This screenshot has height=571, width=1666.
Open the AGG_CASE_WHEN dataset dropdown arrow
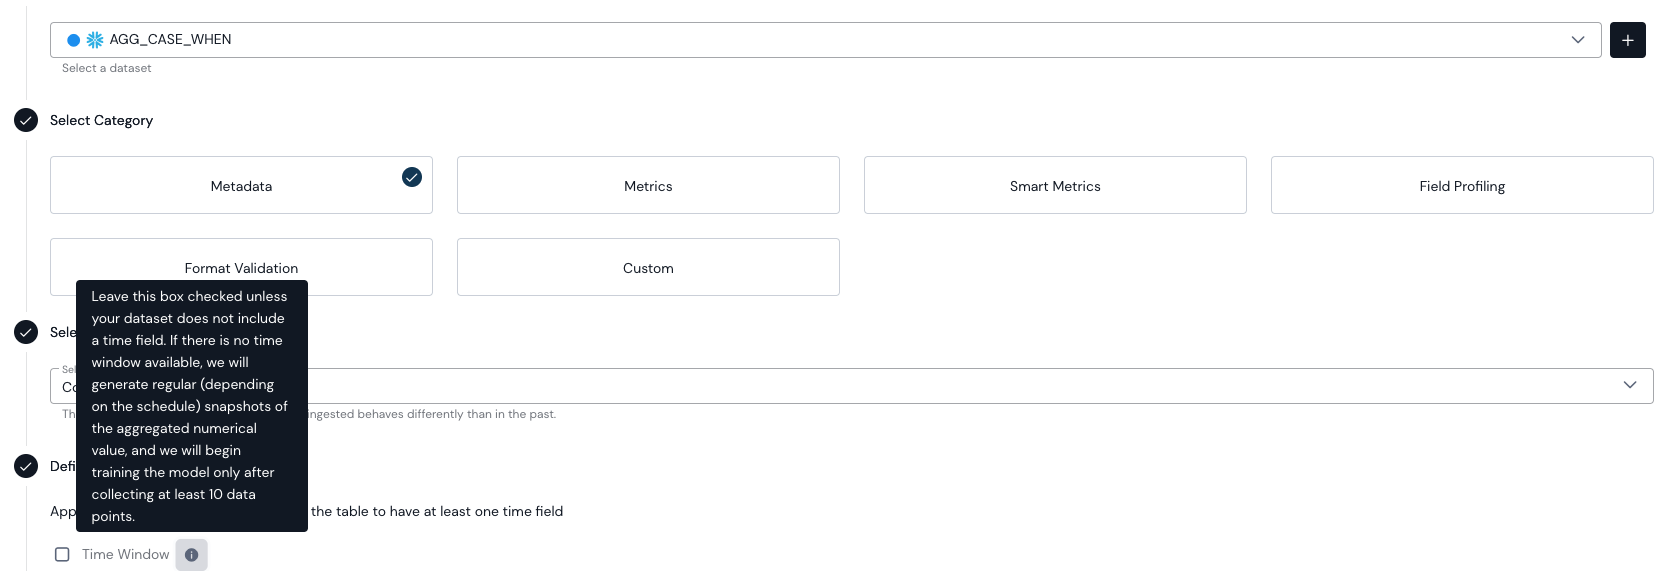1578,40
